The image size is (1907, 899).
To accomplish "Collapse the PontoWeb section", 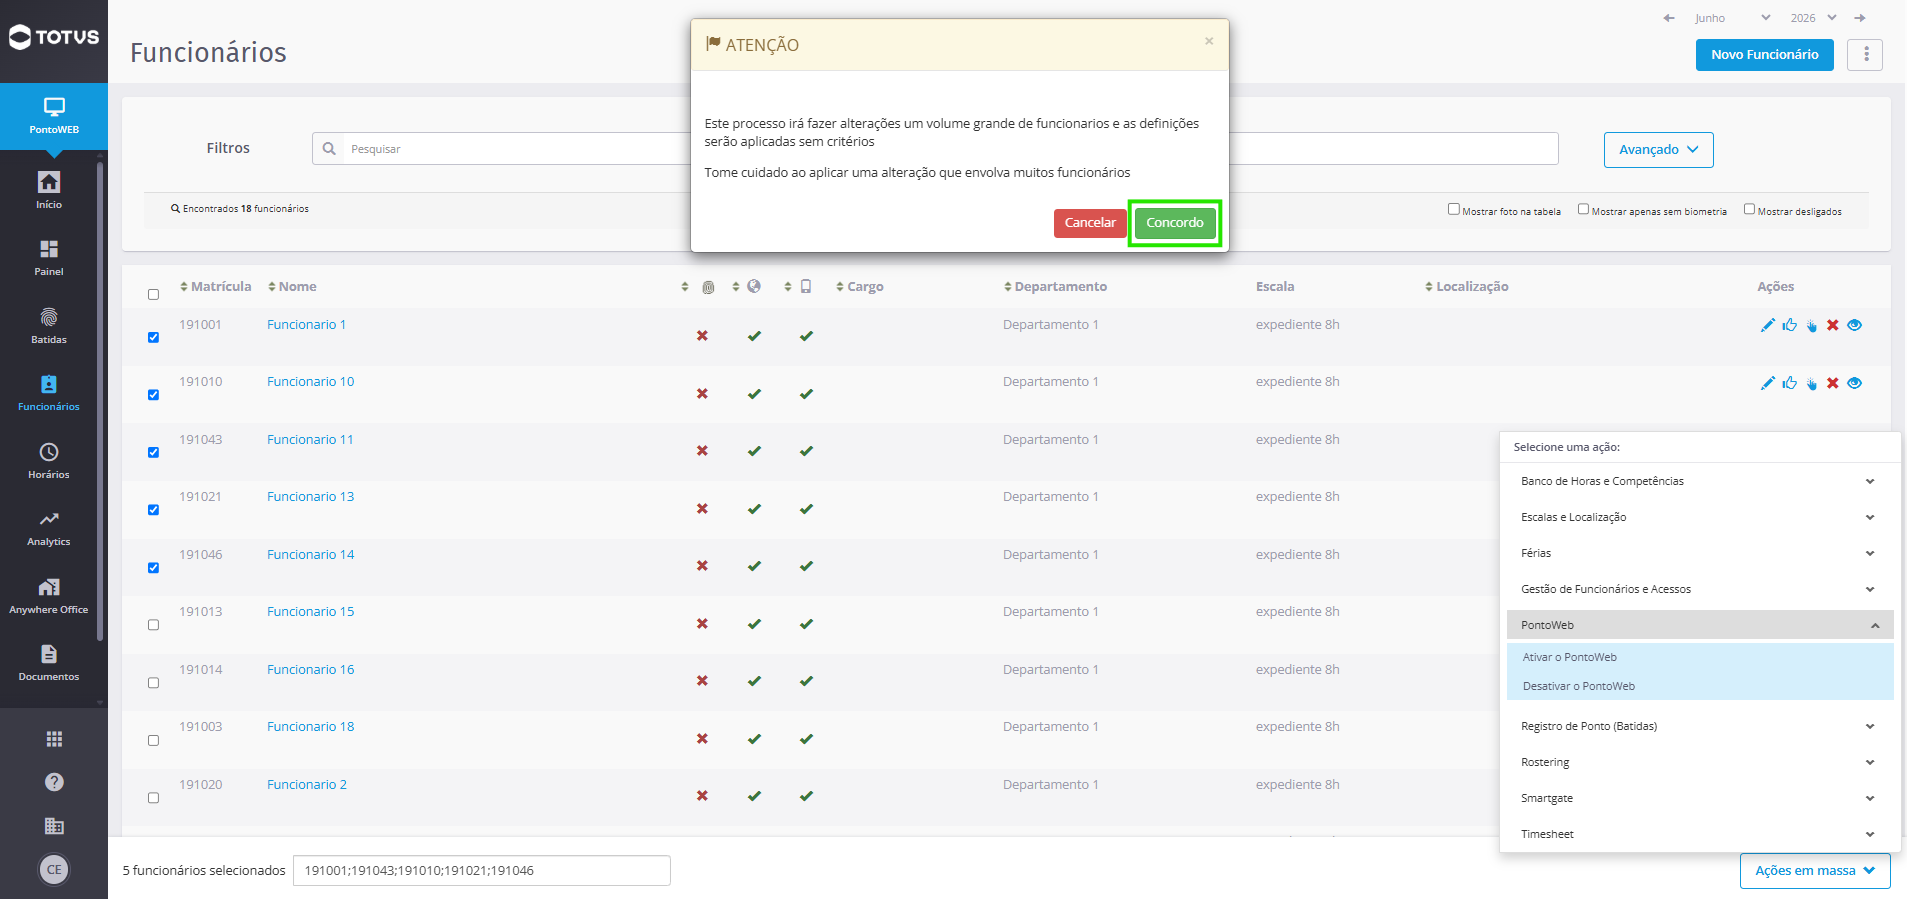I will click(x=1700, y=625).
